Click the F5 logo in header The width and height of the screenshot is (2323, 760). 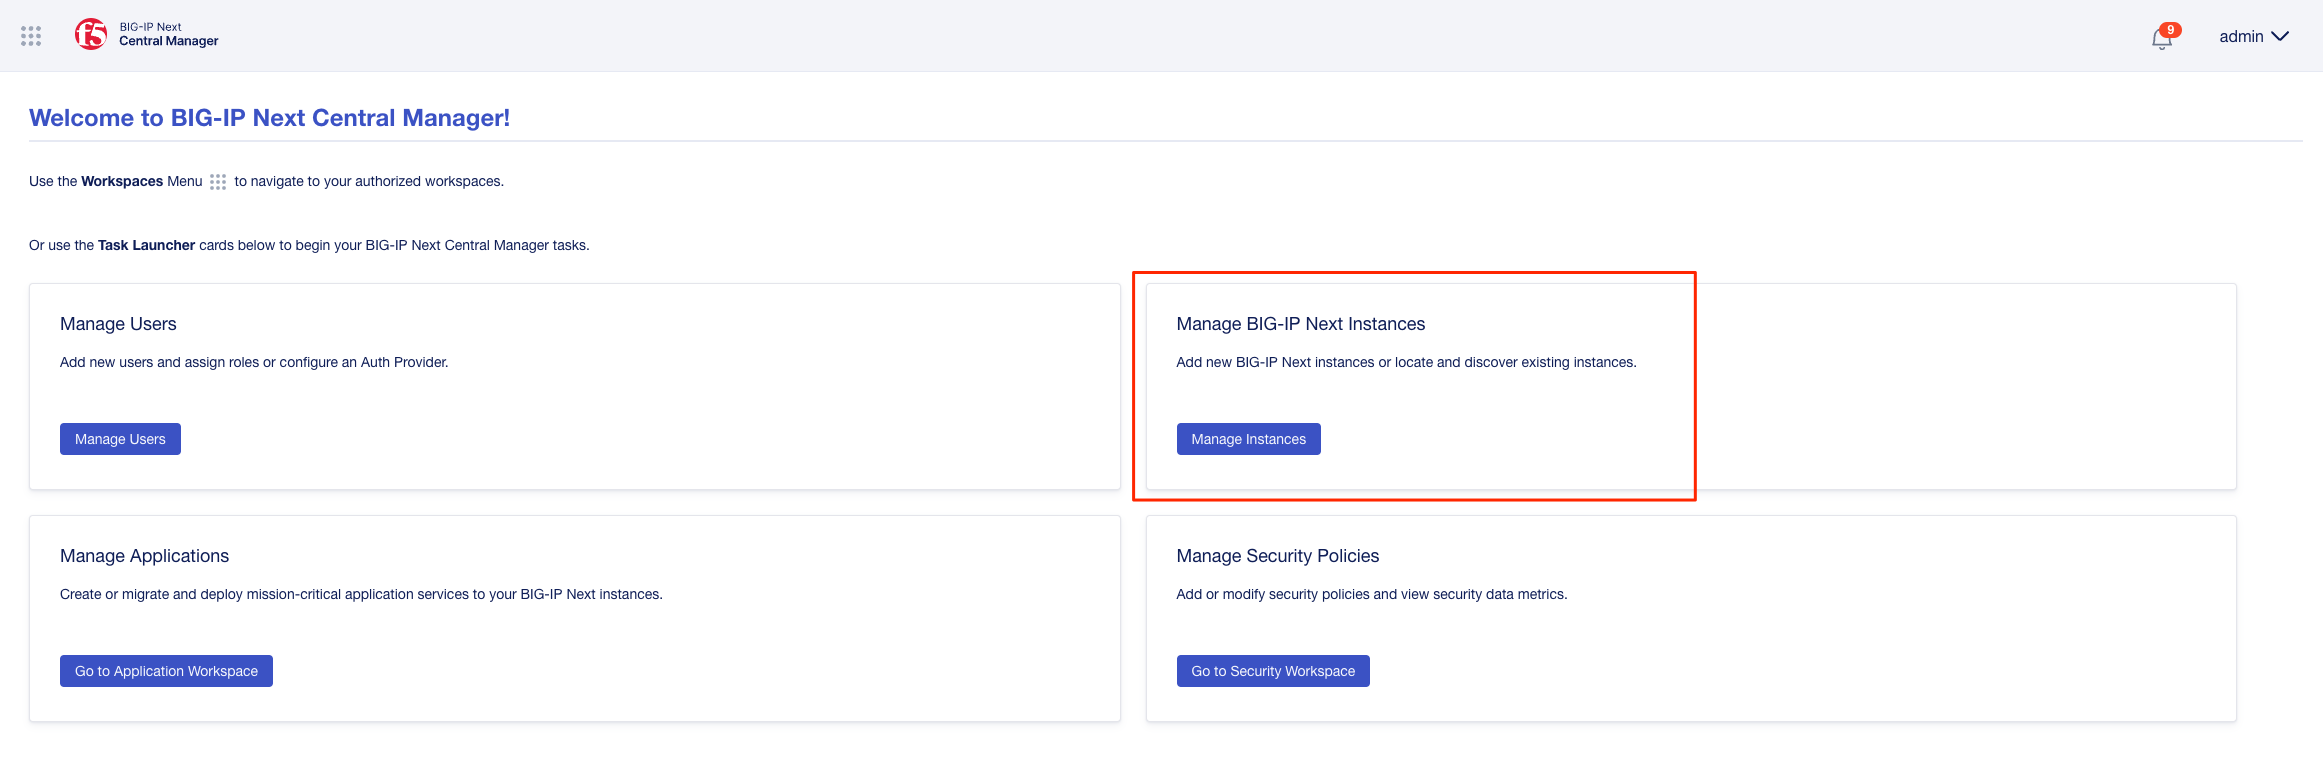(x=91, y=34)
